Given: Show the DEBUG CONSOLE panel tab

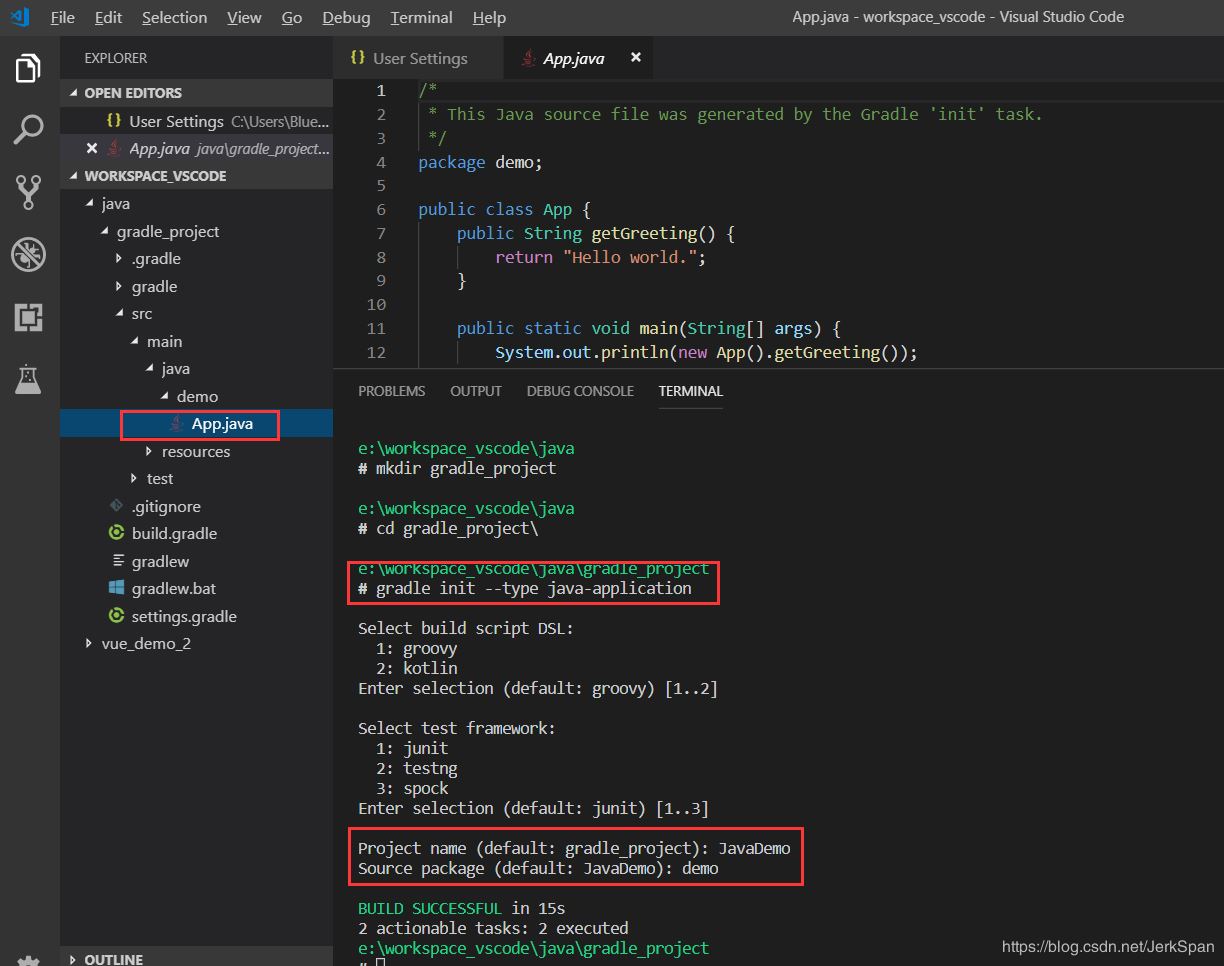Looking at the screenshot, I should (x=580, y=391).
